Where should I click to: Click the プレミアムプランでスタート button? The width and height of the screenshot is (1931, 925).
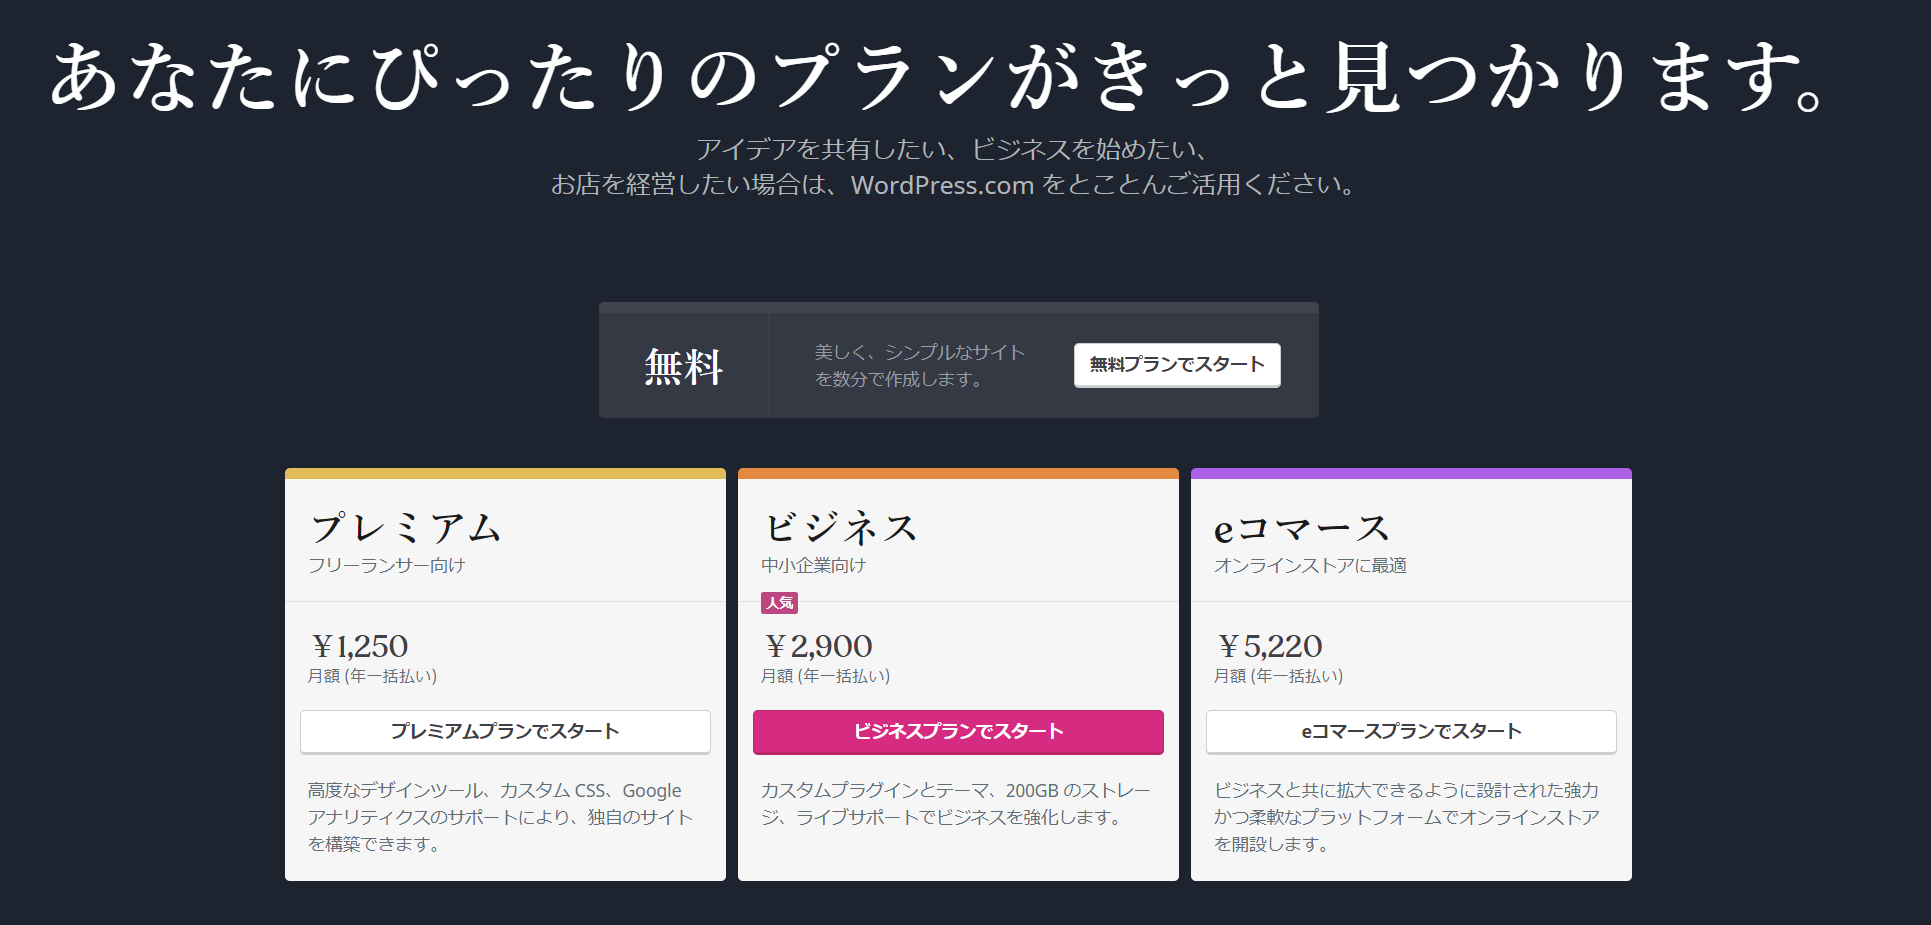[x=504, y=731]
